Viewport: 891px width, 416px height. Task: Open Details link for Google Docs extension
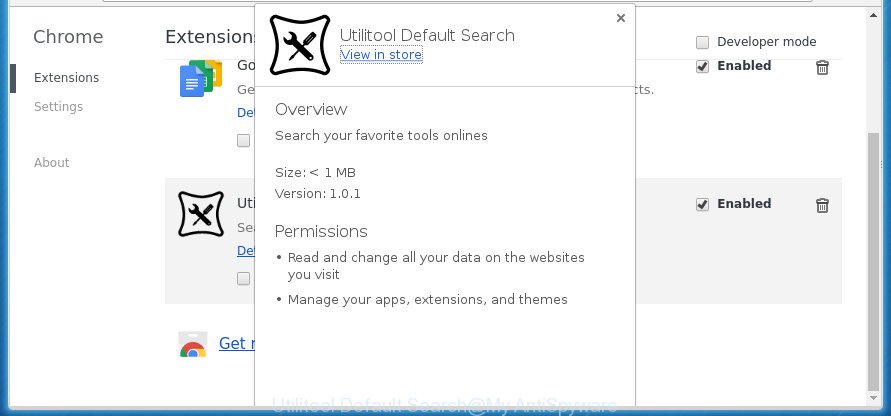click(x=245, y=113)
